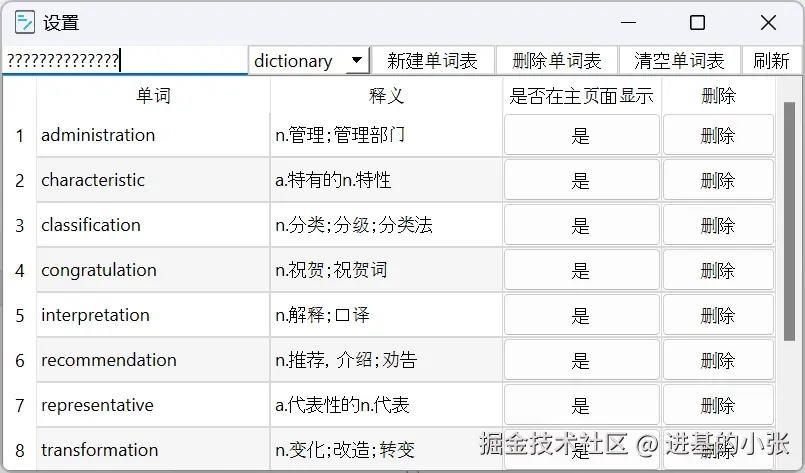Select definition cell n.分类;分级;分类法

point(386,225)
